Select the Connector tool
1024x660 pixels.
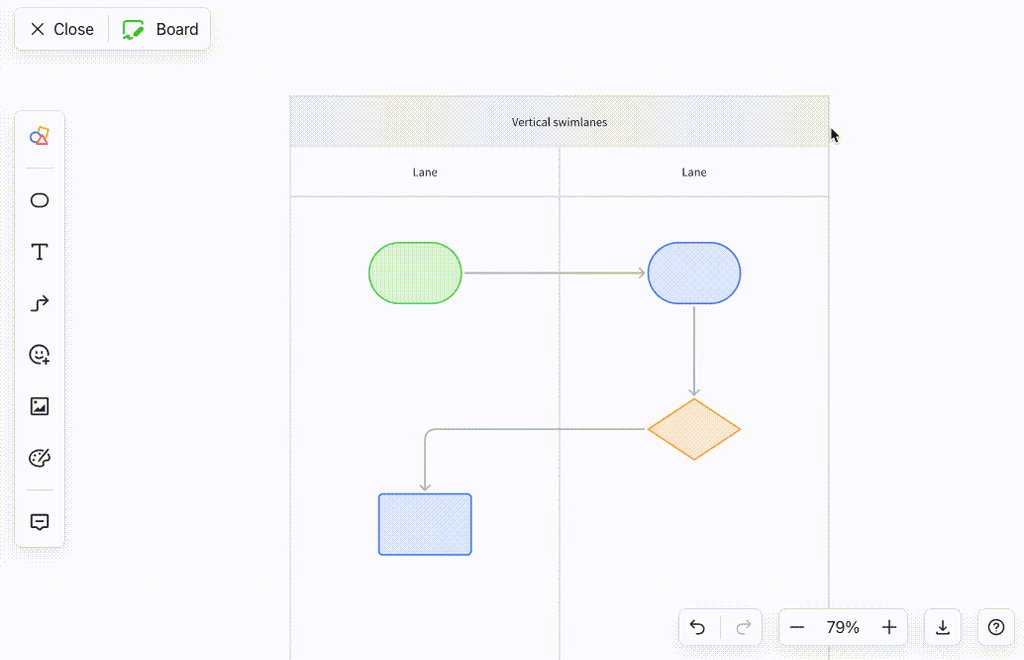click(x=39, y=303)
